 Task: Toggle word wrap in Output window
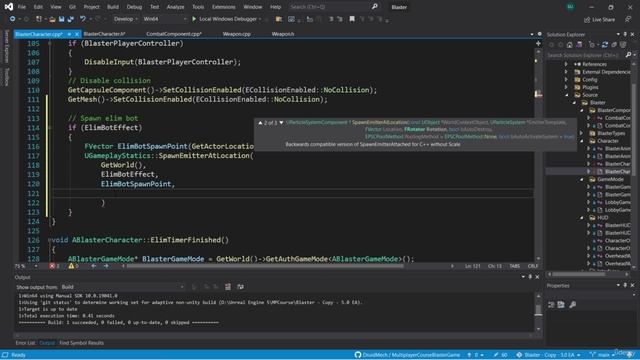coord(240,287)
